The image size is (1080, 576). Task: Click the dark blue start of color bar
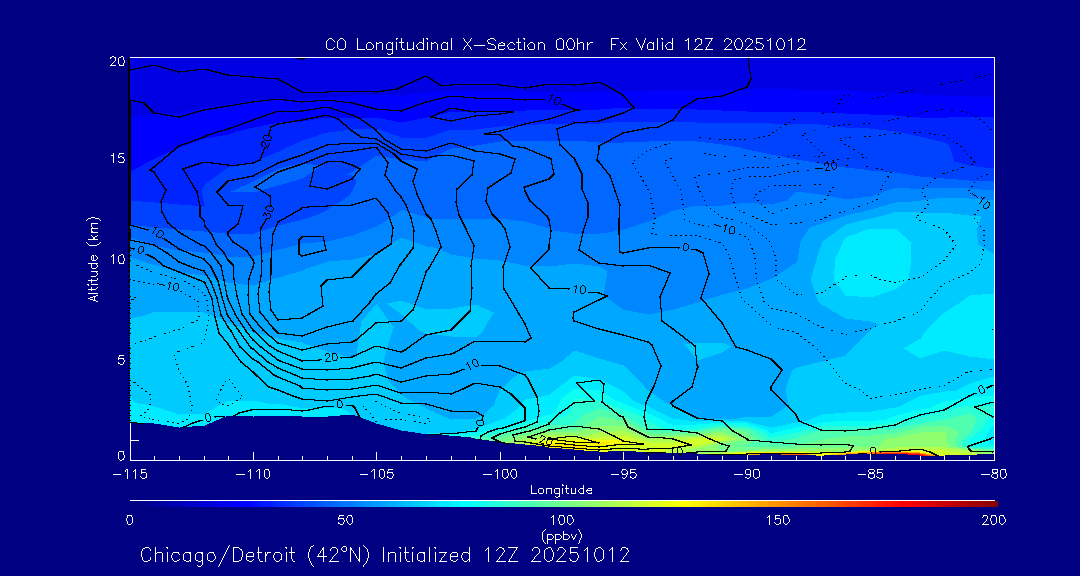[x=136, y=502]
